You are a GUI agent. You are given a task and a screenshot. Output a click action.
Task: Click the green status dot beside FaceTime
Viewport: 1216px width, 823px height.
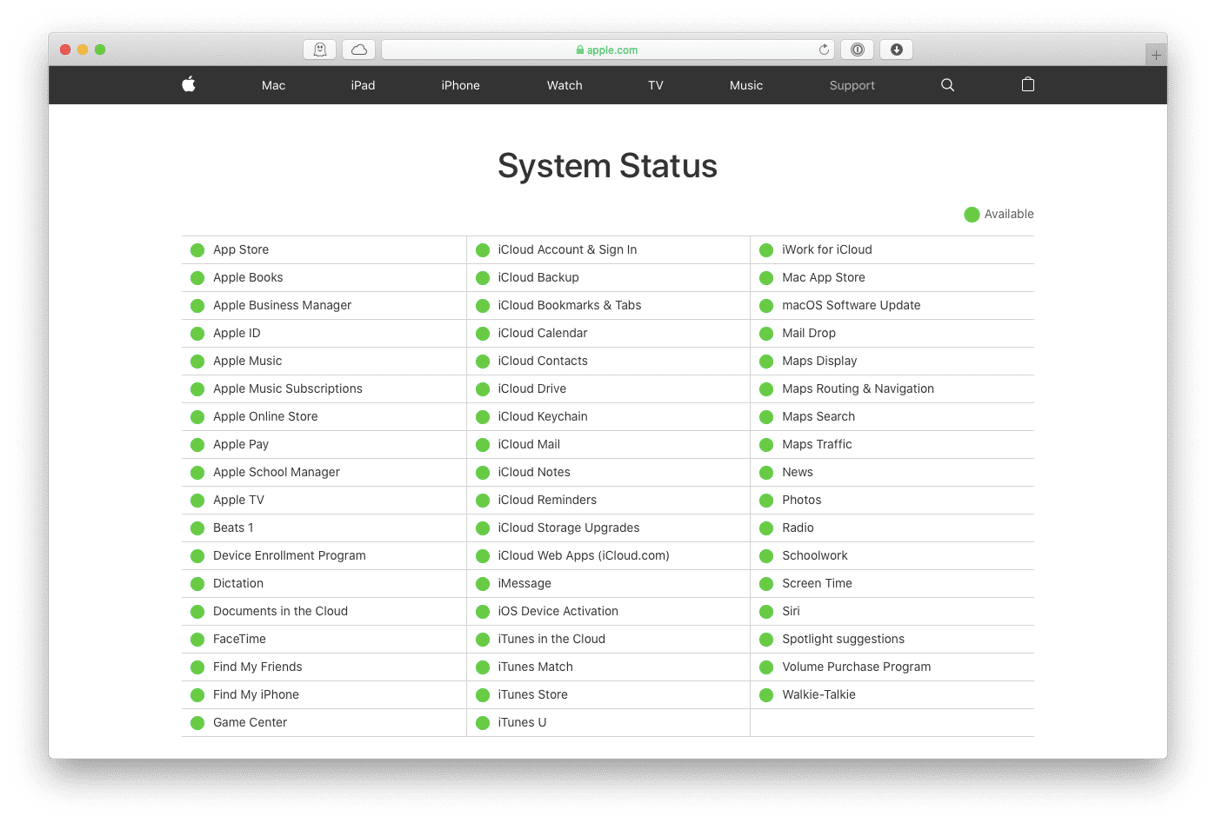point(197,639)
